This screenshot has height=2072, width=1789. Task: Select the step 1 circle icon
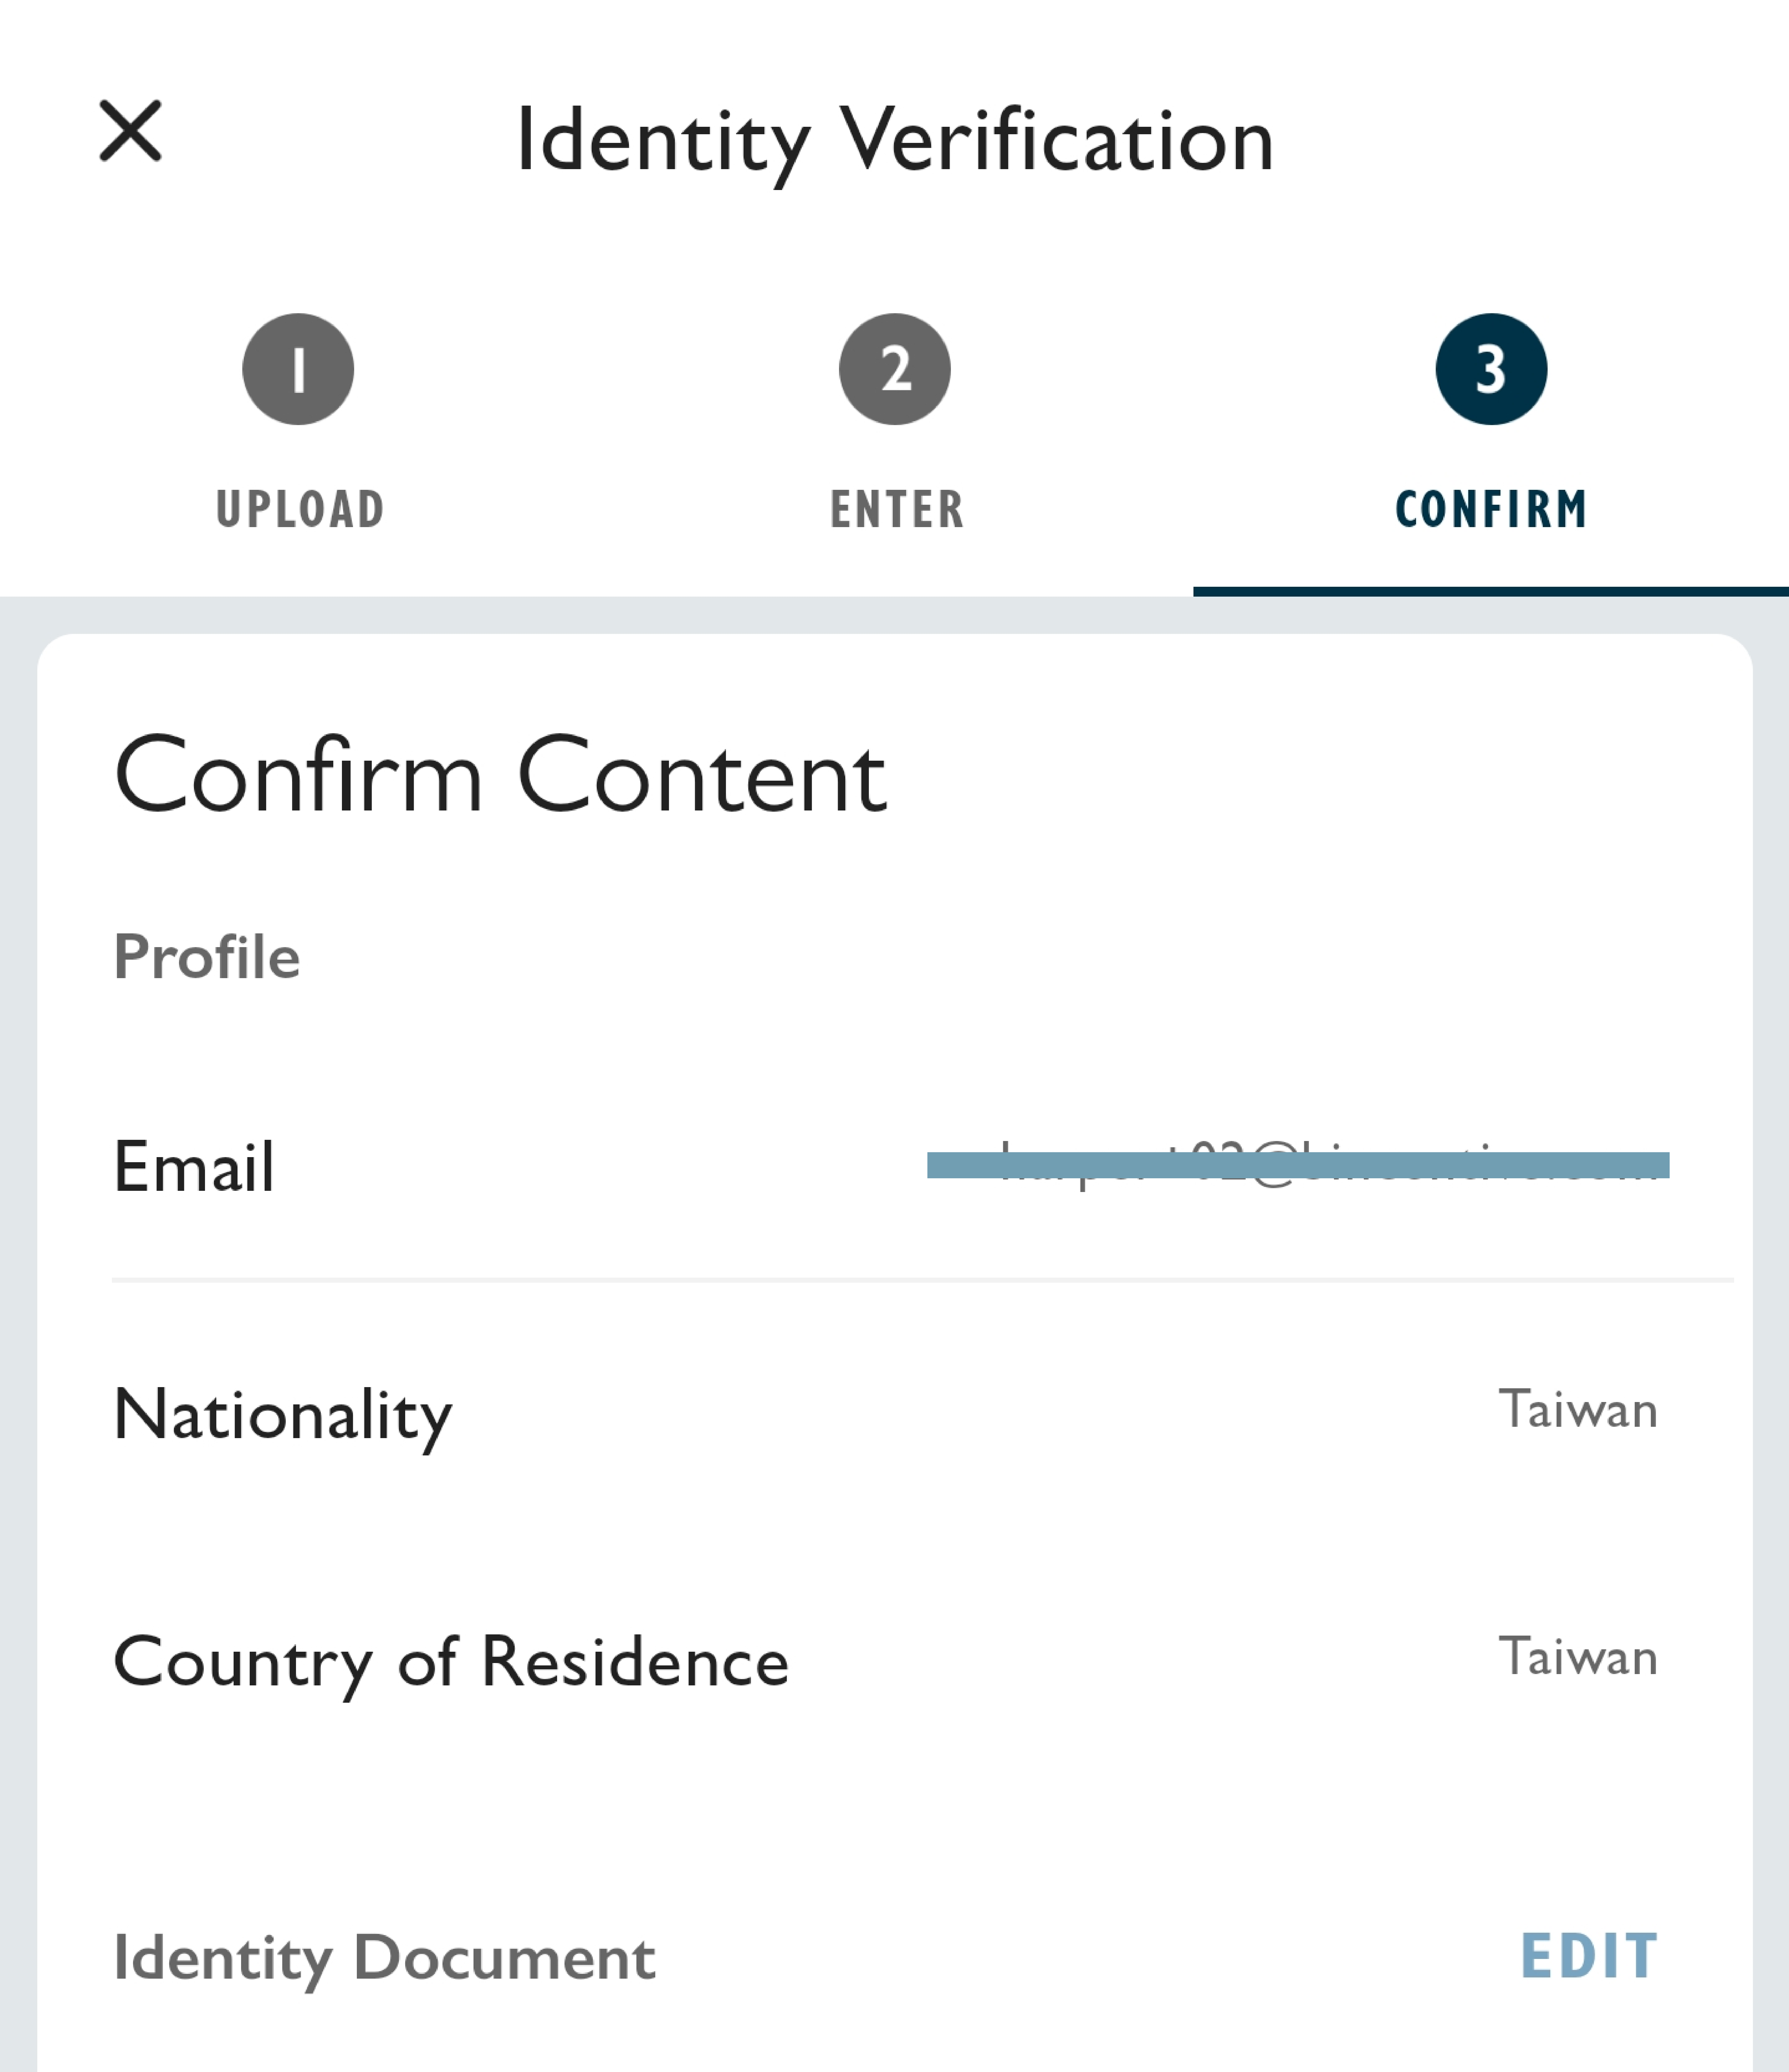point(298,369)
